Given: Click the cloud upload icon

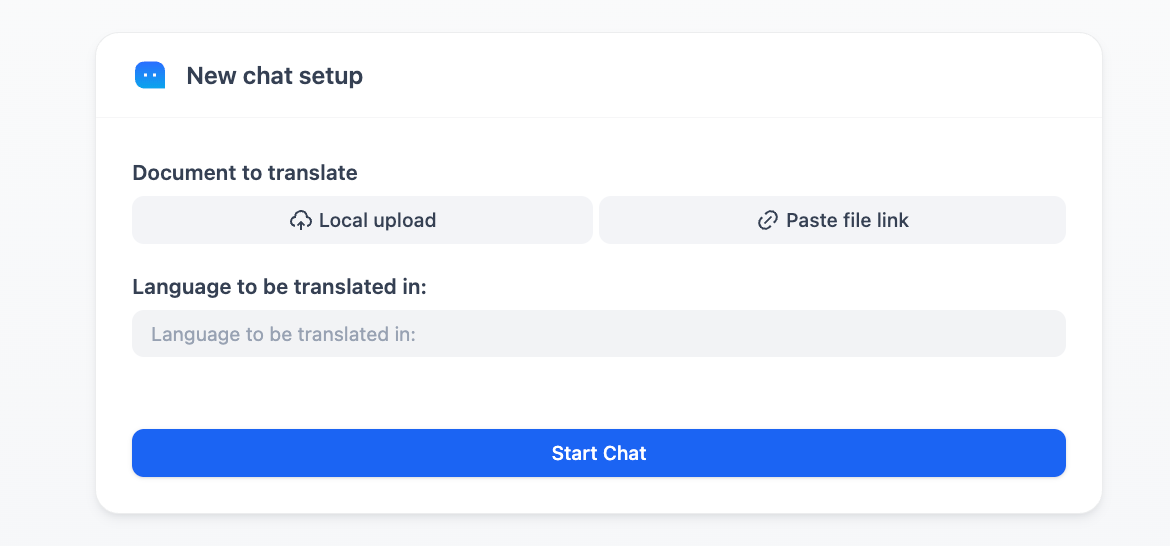Looking at the screenshot, I should tap(301, 221).
